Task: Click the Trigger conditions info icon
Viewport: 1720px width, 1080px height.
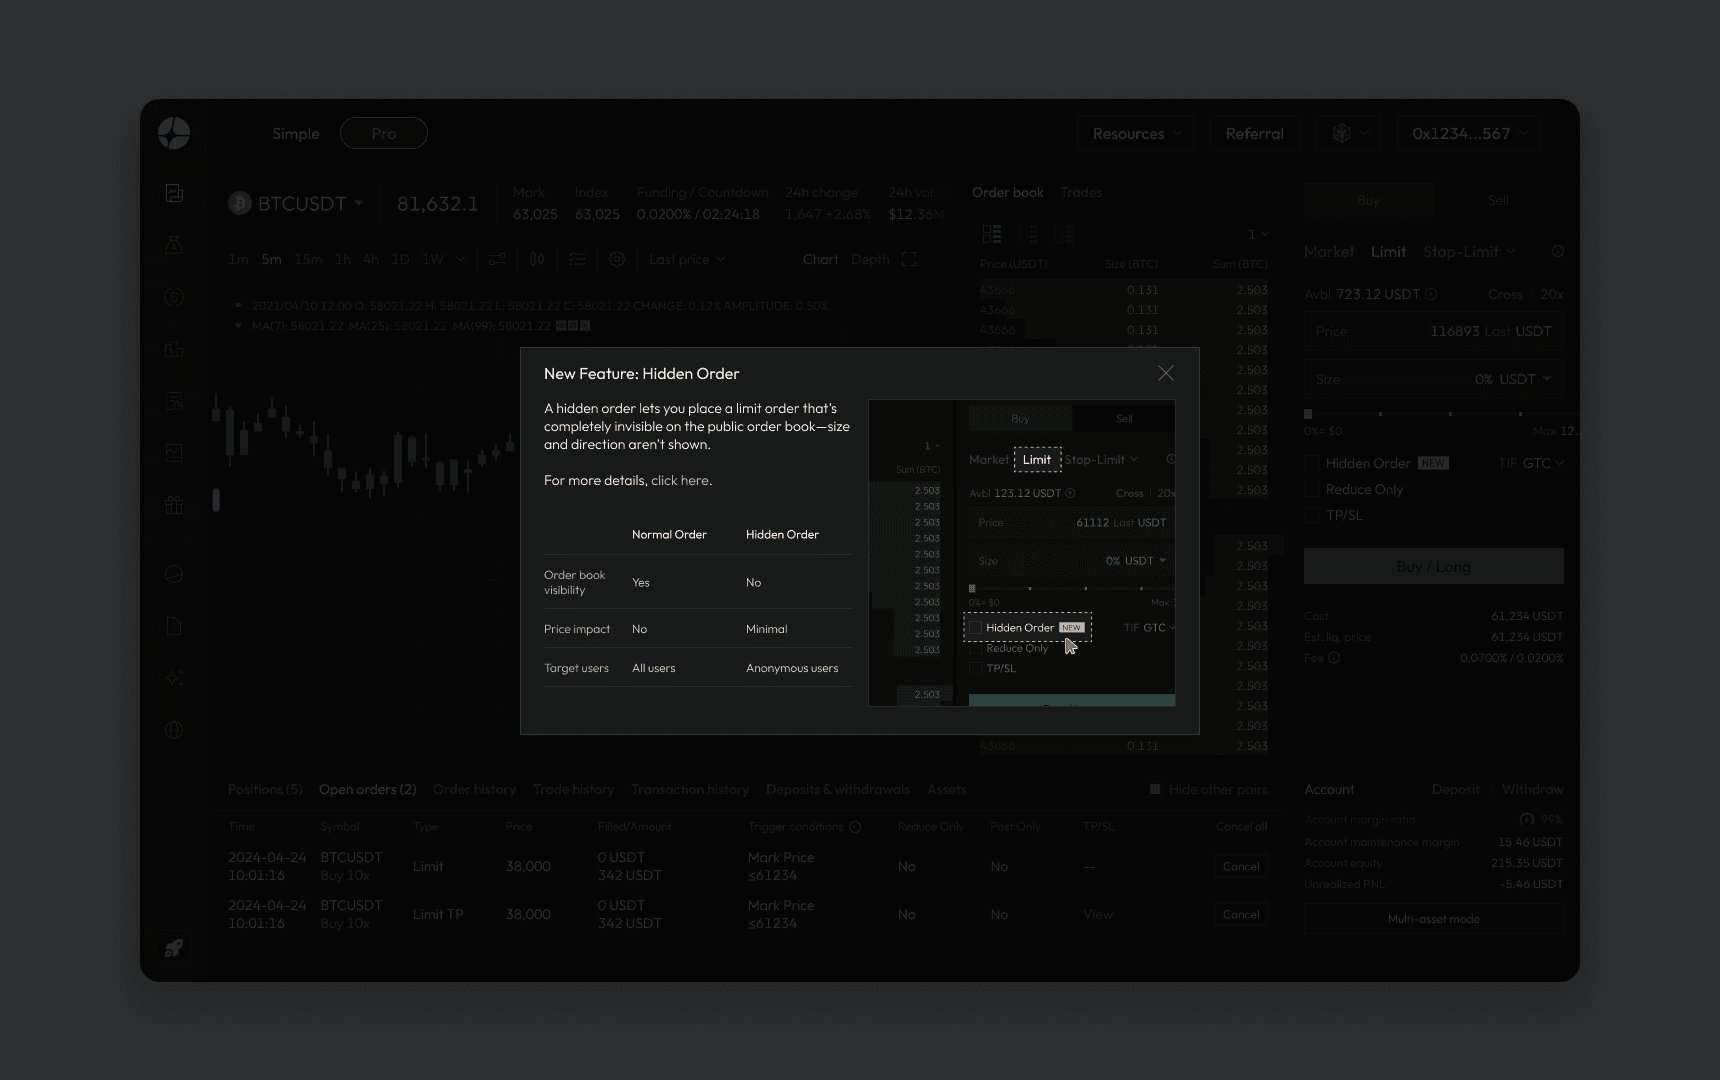Action: (855, 827)
